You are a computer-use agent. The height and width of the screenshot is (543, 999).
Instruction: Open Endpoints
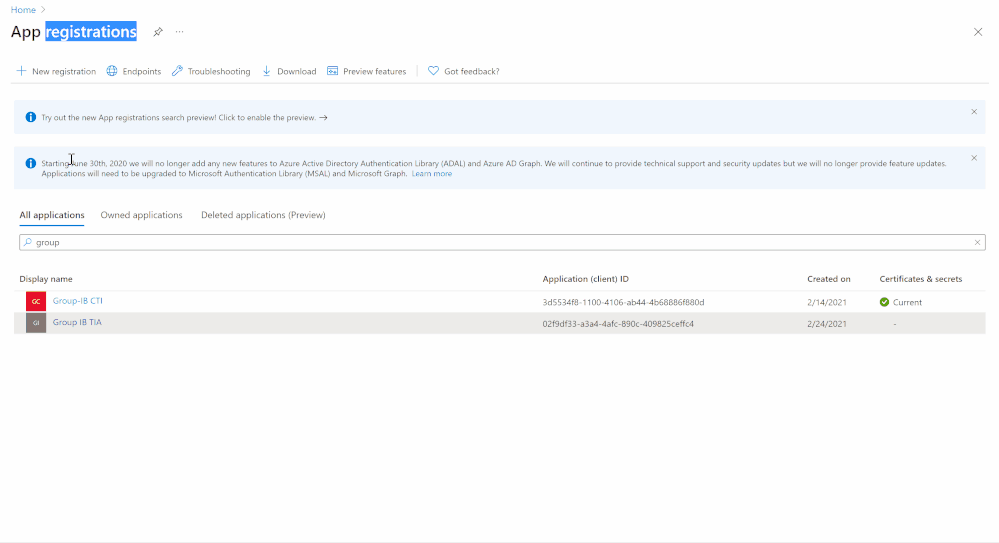click(141, 71)
